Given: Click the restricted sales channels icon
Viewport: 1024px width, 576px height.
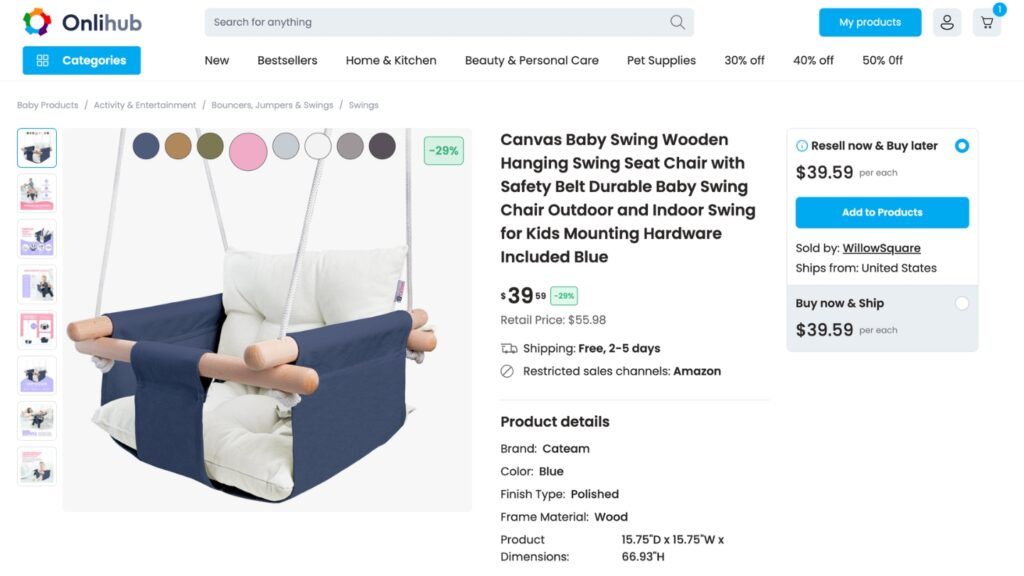Looking at the screenshot, I should (x=507, y=371).
